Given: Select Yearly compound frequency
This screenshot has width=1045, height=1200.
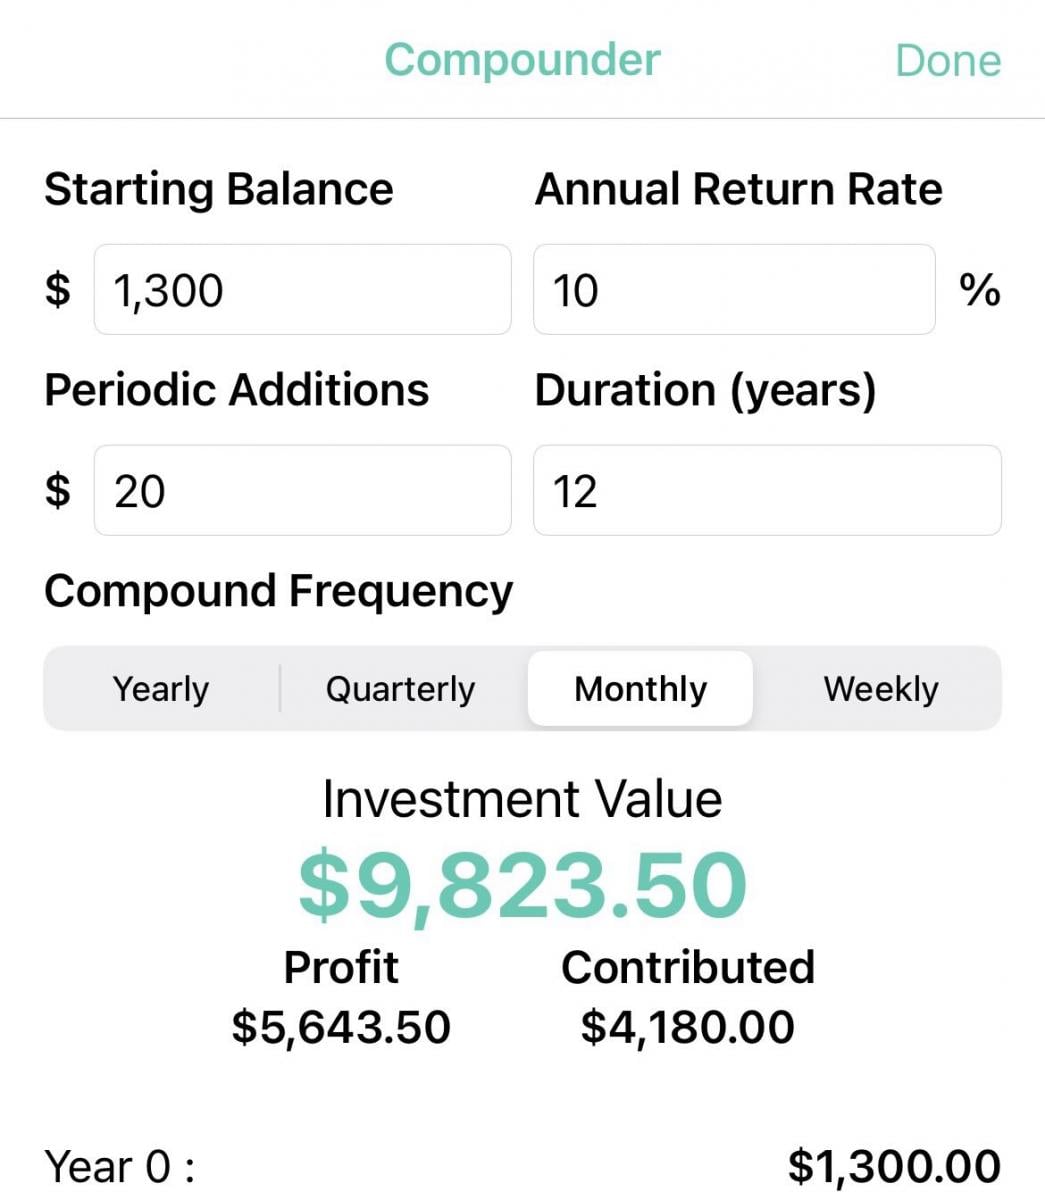Looking at the screenshot, I should pos(161,689).
